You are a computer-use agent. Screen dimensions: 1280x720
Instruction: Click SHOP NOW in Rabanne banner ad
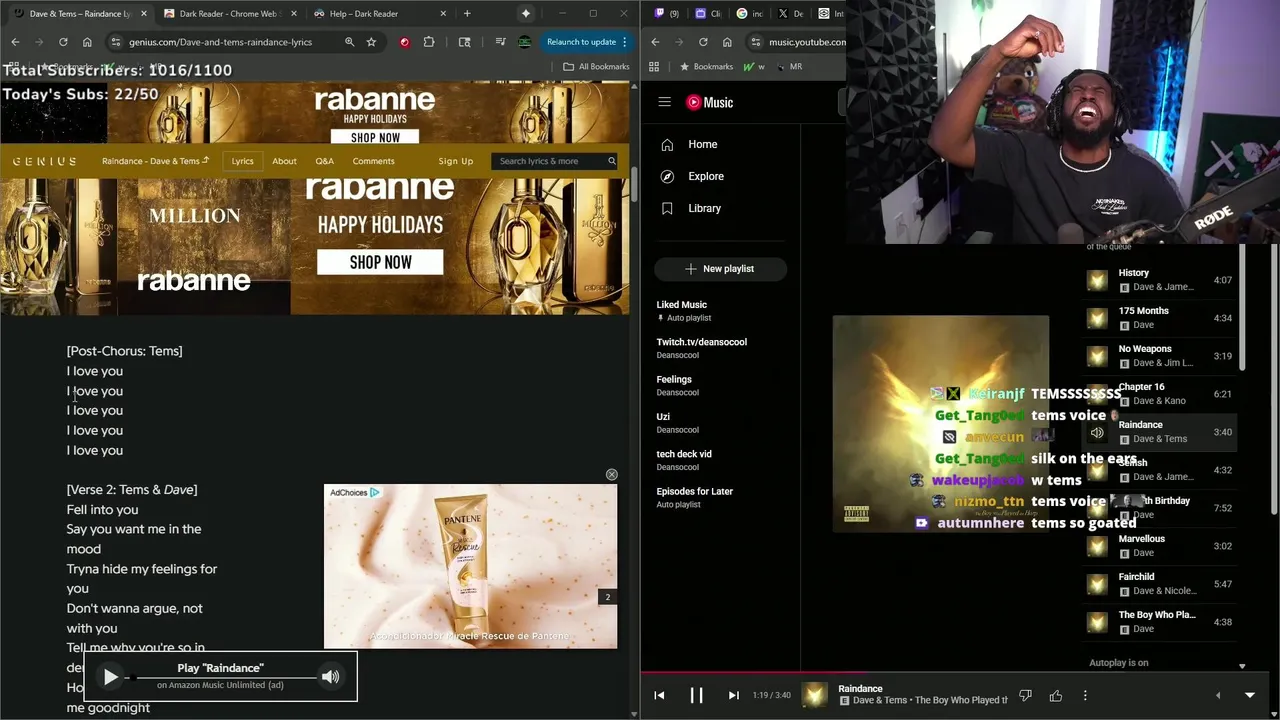pyautogui.click(x=380, y=262)
